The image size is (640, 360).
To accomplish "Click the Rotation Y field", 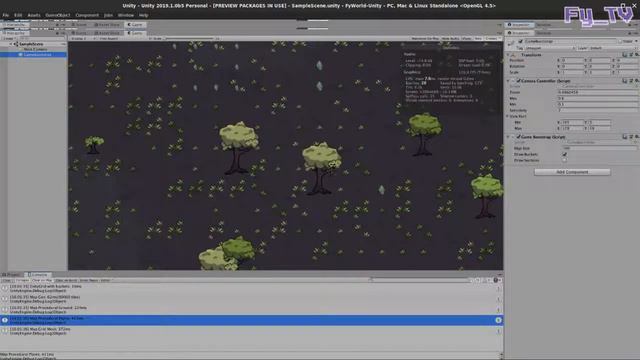I will (x=599, y=66).
